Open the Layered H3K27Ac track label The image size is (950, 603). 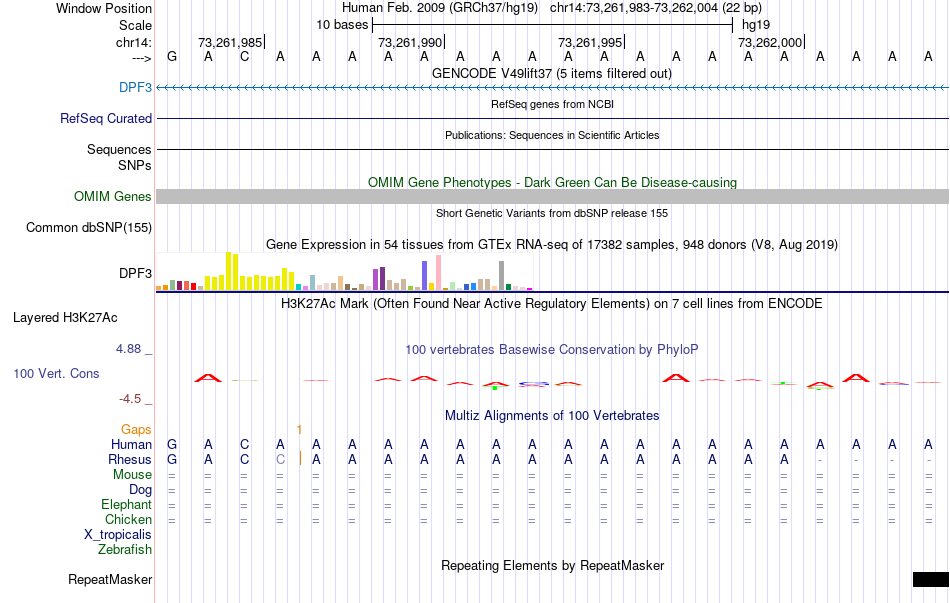(x=65, y=318)
